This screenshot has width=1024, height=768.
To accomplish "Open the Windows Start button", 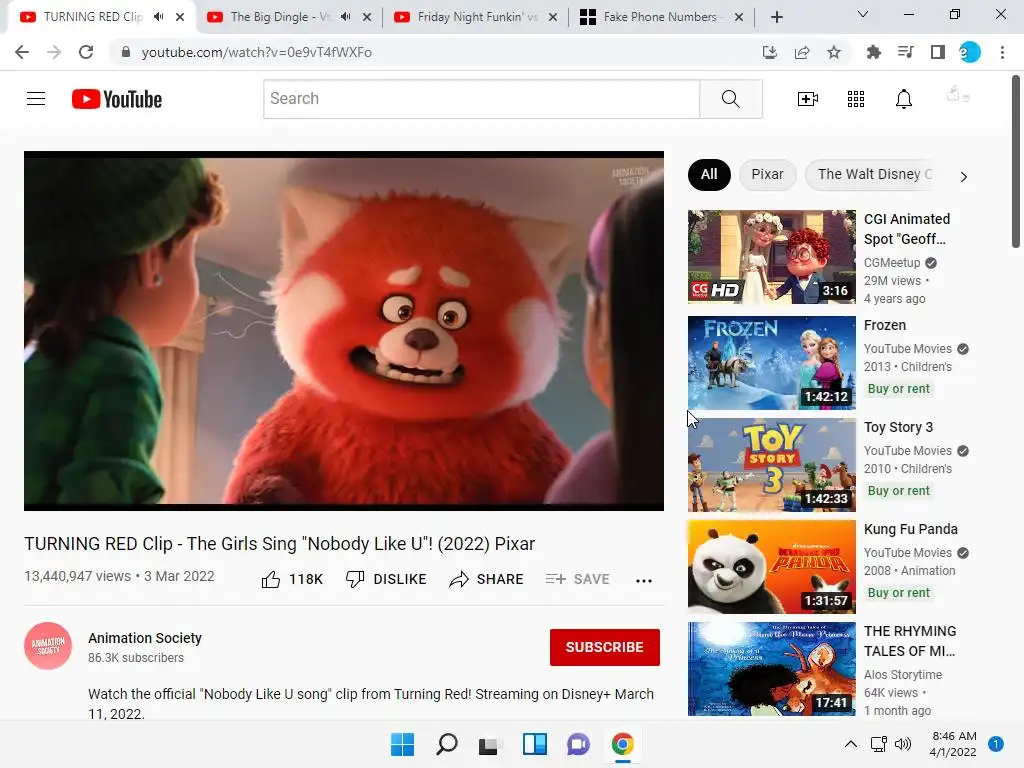I will [x=402, y=744].
